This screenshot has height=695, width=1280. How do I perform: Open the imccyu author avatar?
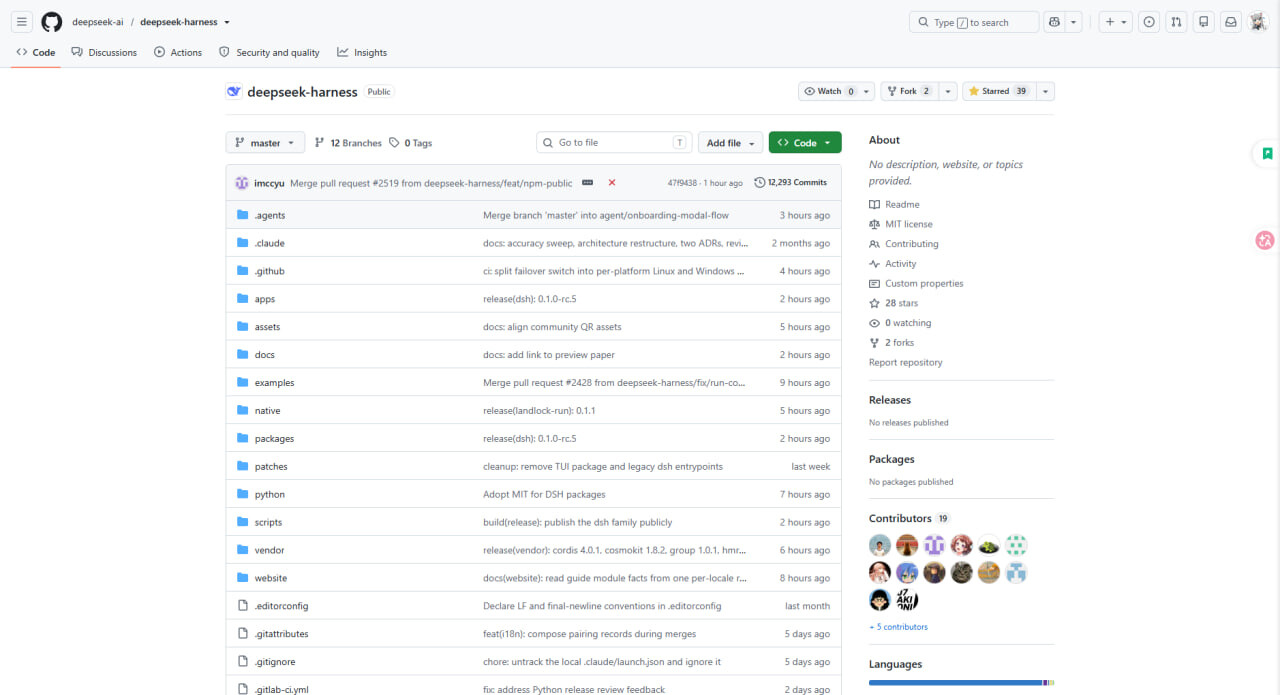(x=242, y=183)
